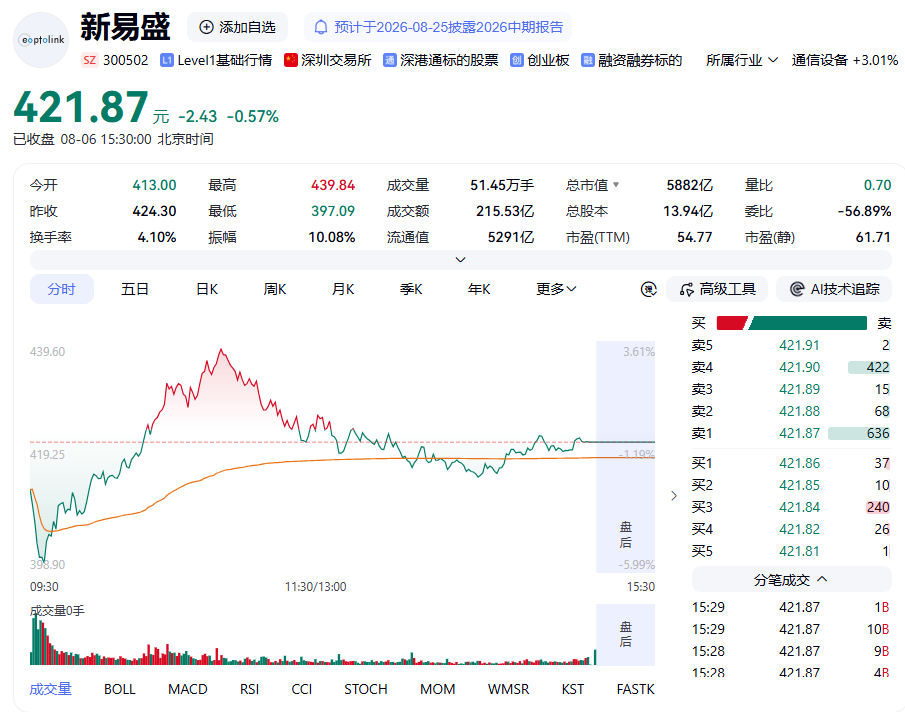The image size is (905, 712).
Task: Click the bell reminder icon
Action: (x=321, y=27)
